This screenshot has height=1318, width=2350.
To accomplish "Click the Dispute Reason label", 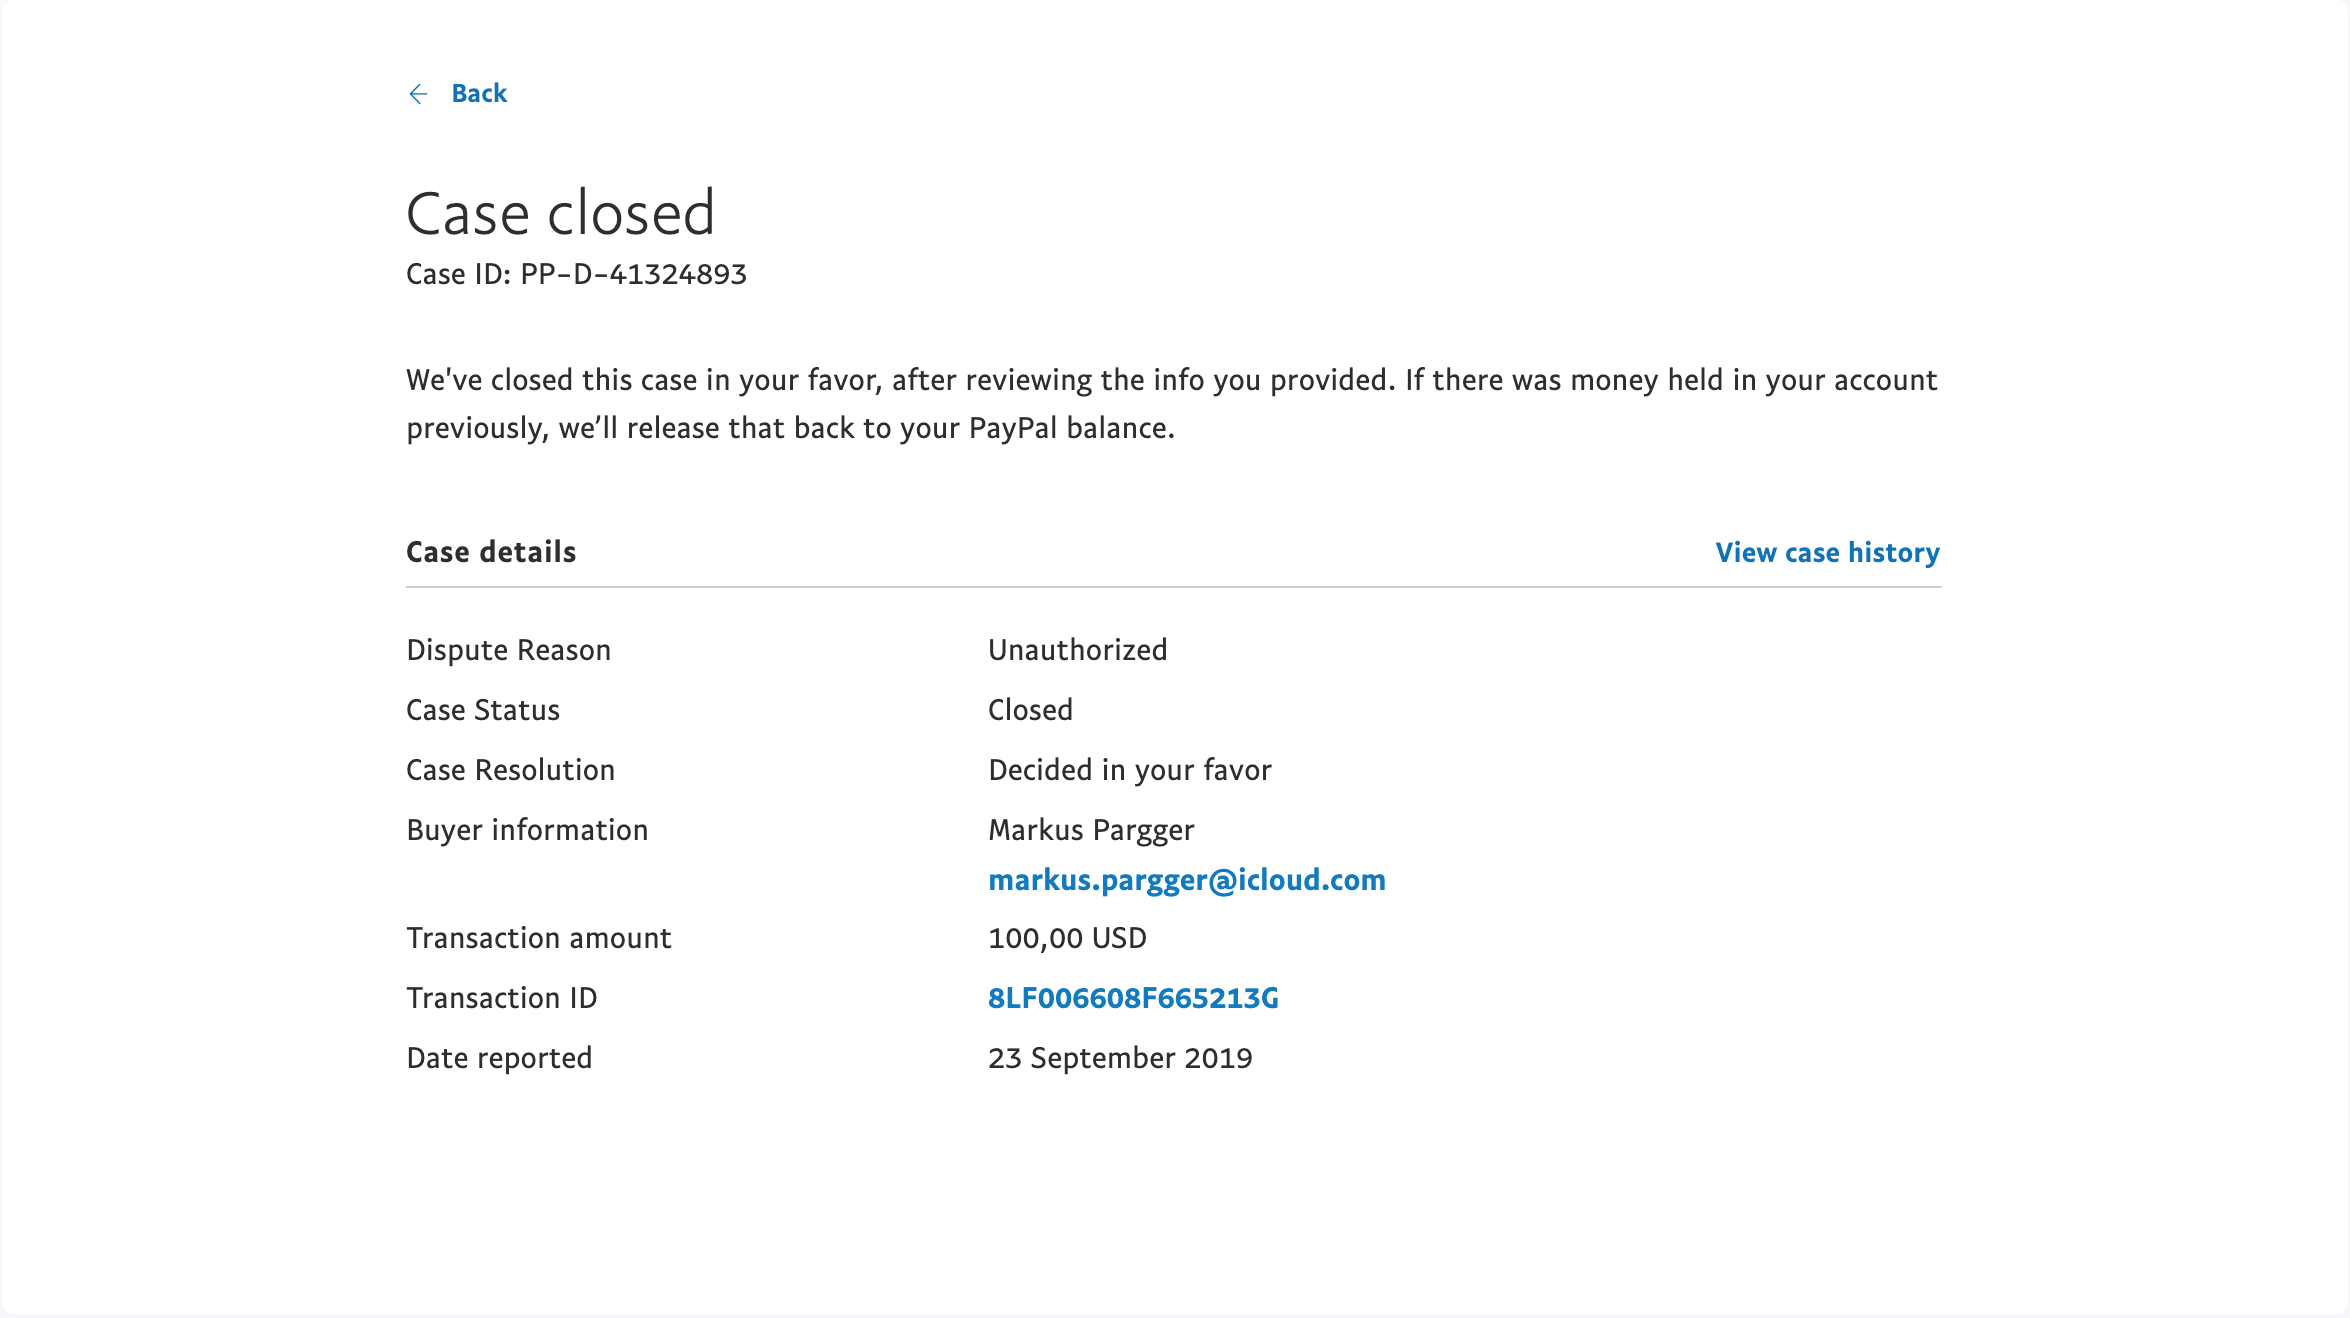I will [x=508, y=650].
